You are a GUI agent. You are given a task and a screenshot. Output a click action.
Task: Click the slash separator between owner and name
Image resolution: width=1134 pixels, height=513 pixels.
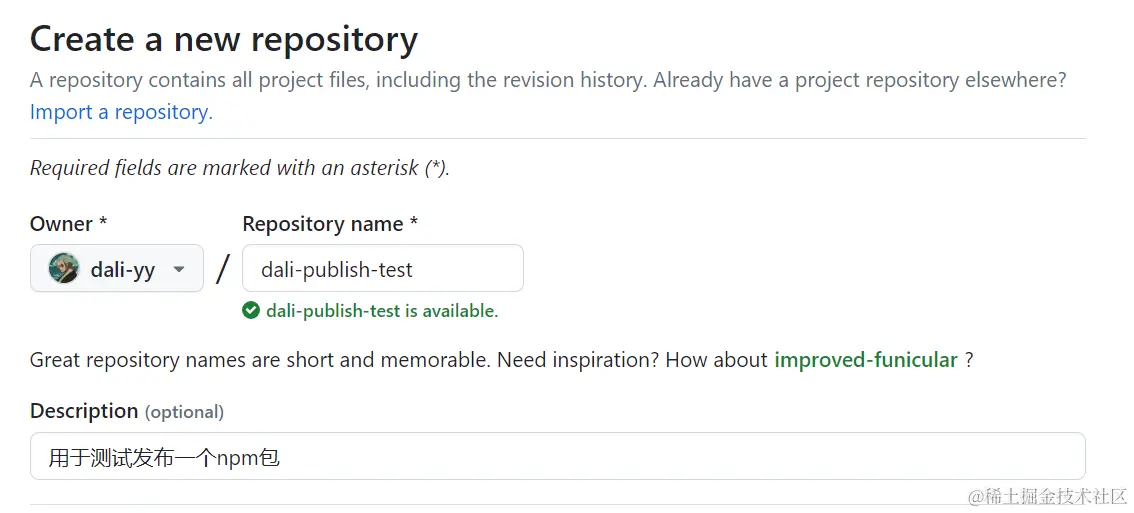point(223,268)
